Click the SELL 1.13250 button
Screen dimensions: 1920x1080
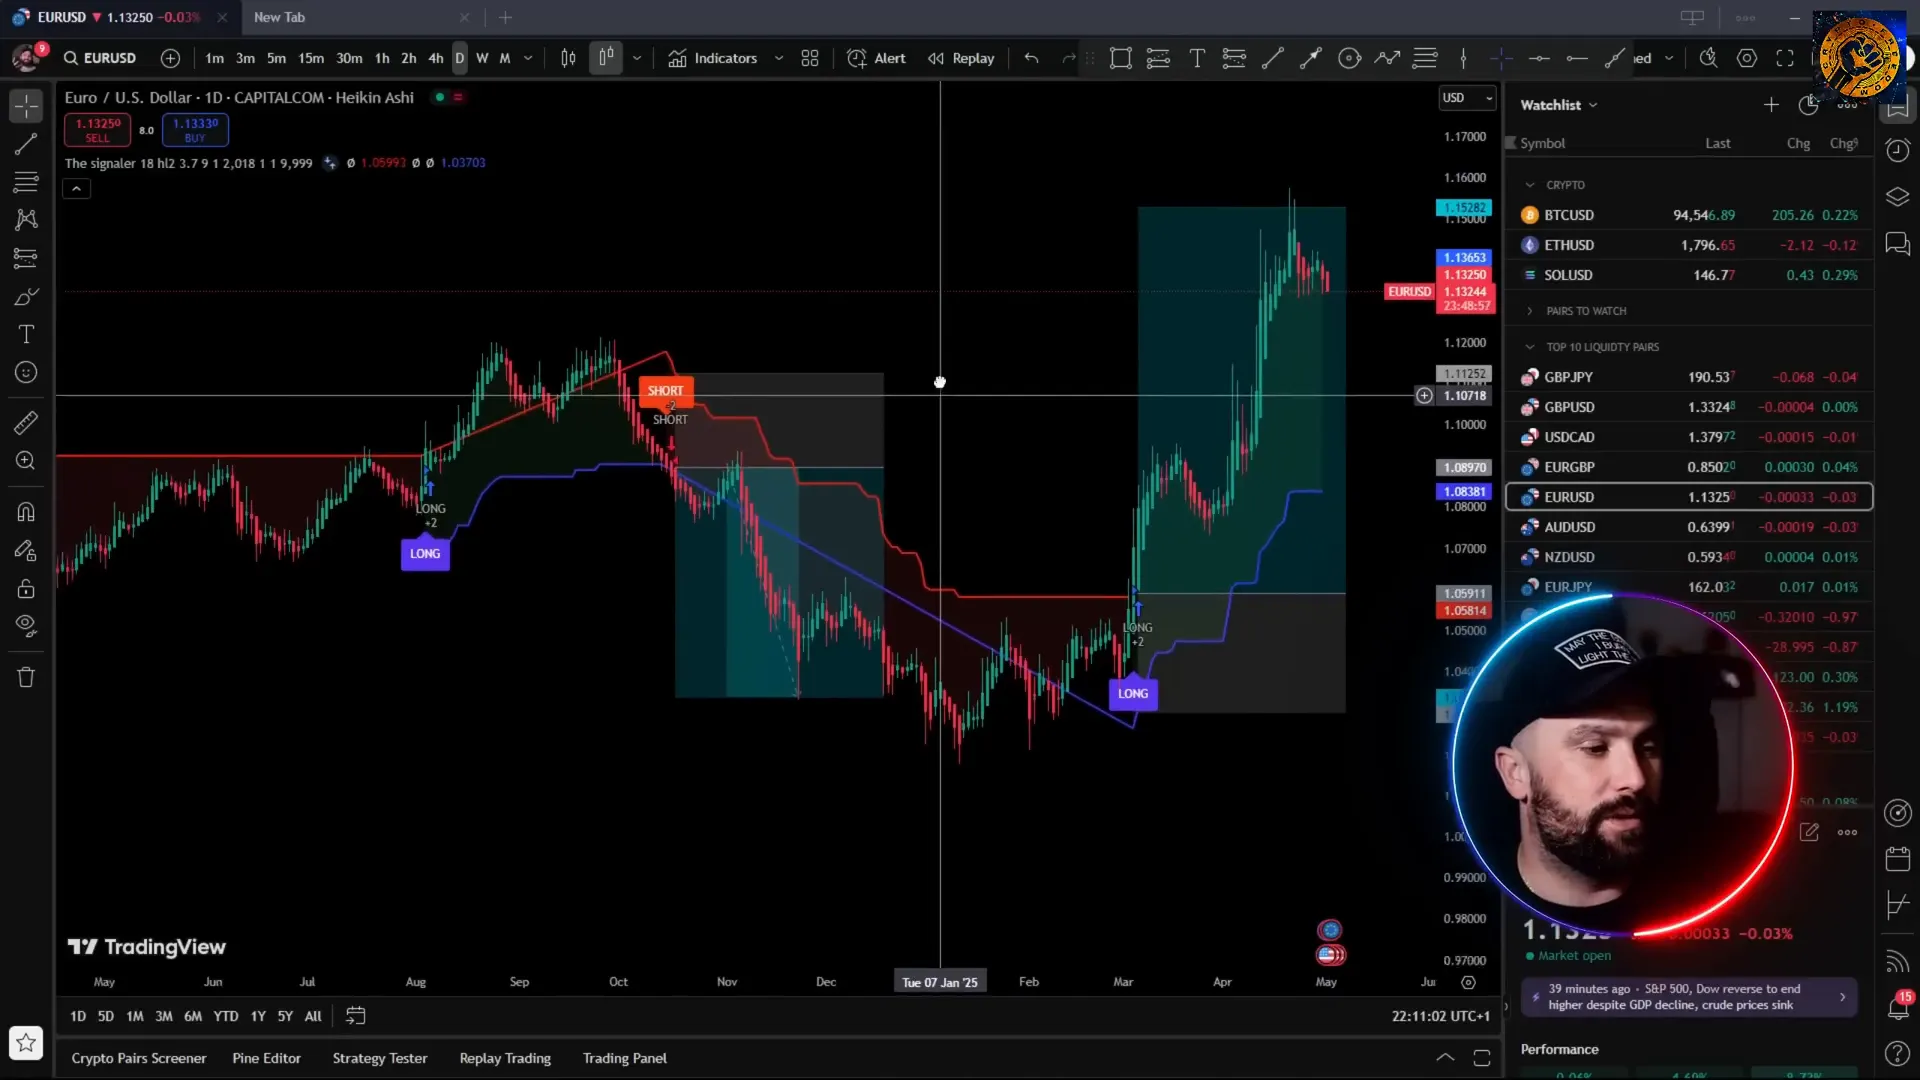[97, 130]
